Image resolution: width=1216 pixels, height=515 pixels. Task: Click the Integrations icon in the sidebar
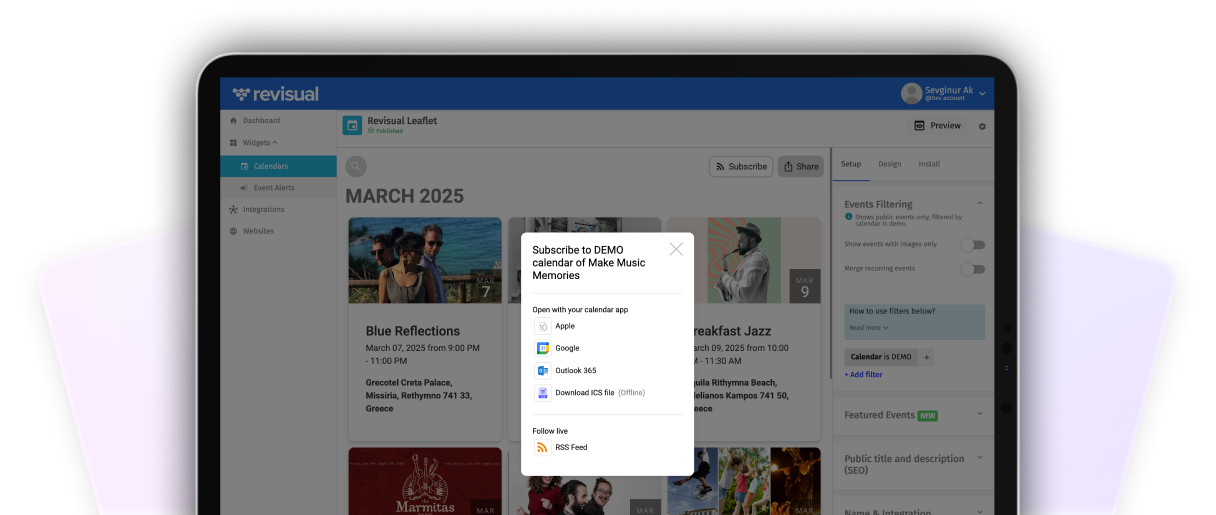[x=233, y=210]
